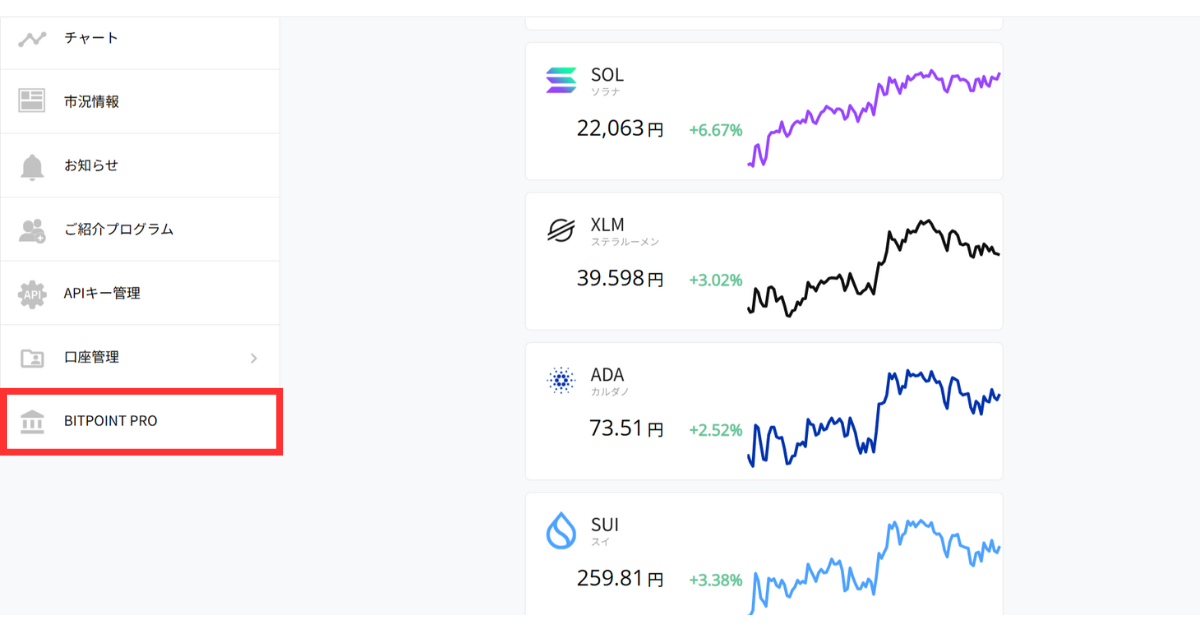The image size is (1200, 630).
Task: Click the ADA price 73.51円
Action: [625, 429]
